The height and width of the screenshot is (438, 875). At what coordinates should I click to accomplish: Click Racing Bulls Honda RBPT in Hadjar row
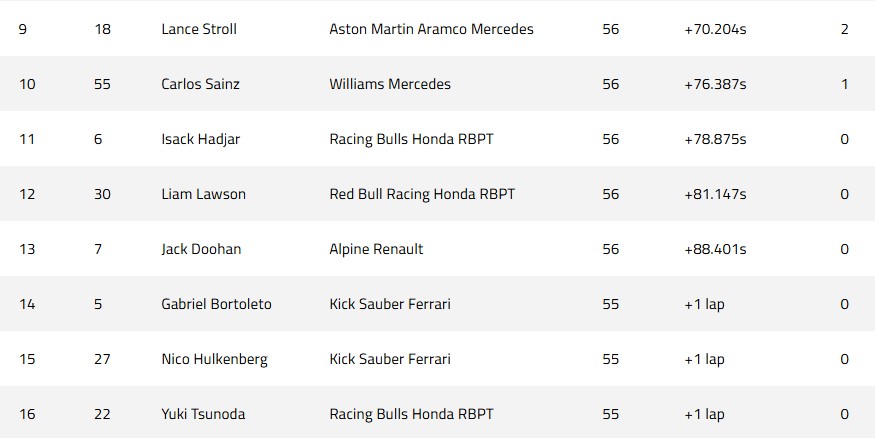[x=411, y=139]
